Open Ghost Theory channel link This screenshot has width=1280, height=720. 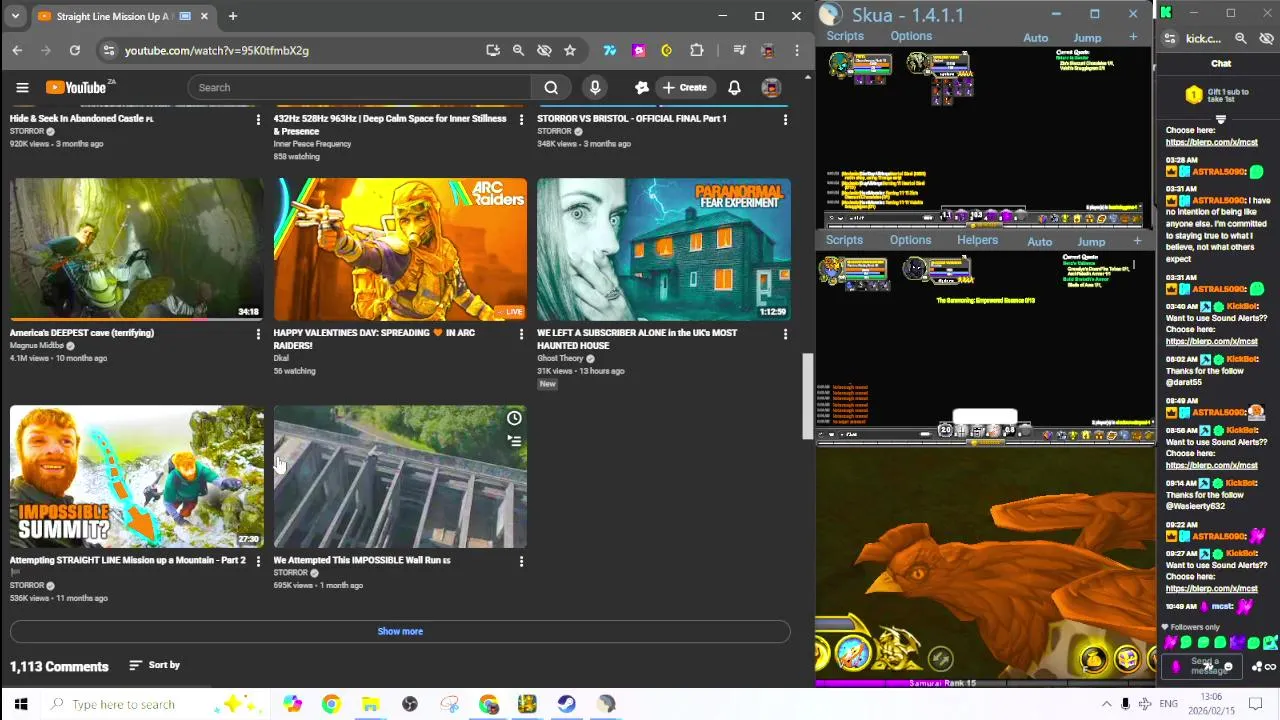(560, 359)
